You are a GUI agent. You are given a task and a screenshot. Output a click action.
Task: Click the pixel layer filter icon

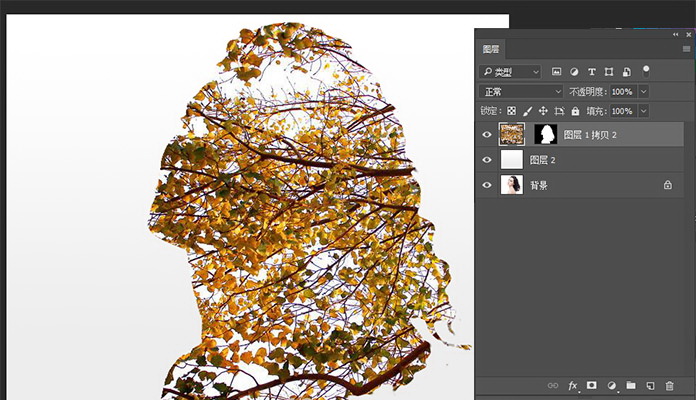click(x=557, y=72)
